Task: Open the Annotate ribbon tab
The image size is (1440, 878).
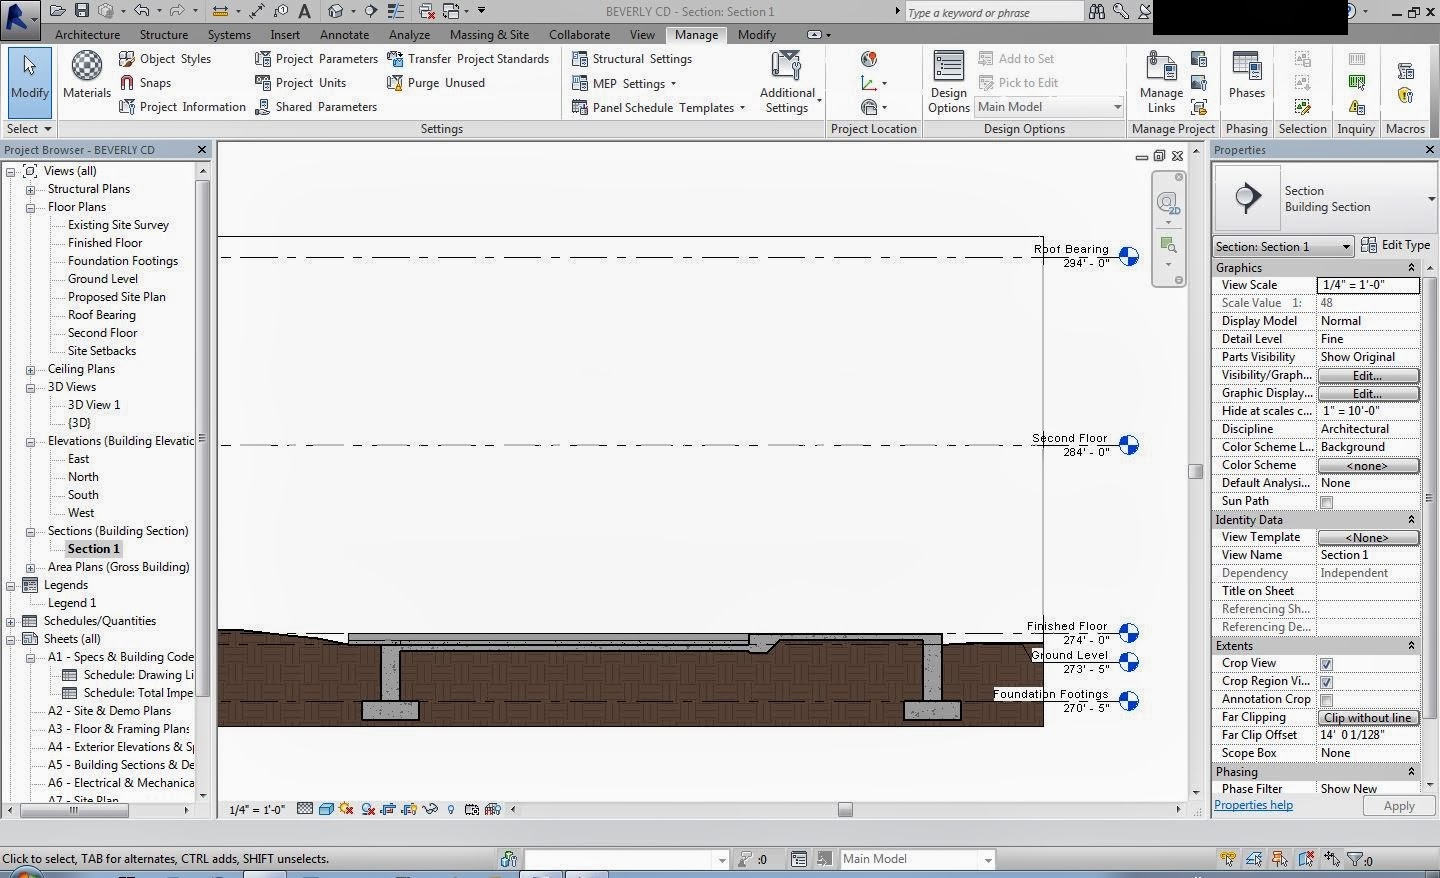Action: pos(344,34)
